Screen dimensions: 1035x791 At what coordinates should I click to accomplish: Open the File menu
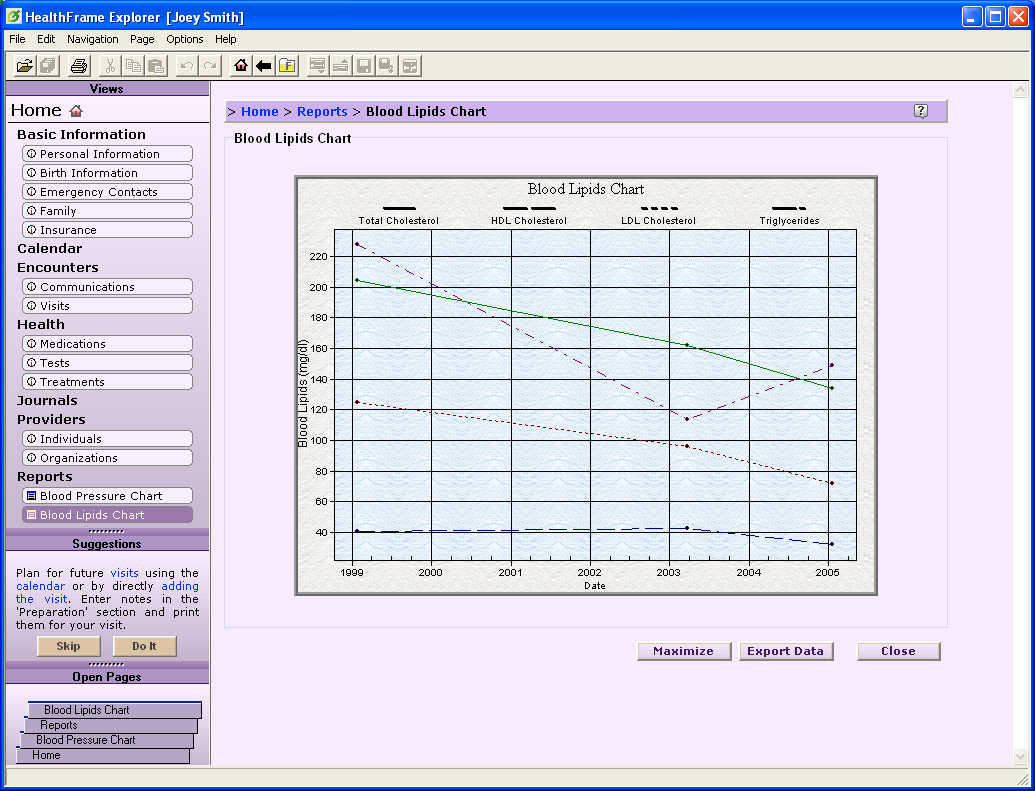[17, 39]
